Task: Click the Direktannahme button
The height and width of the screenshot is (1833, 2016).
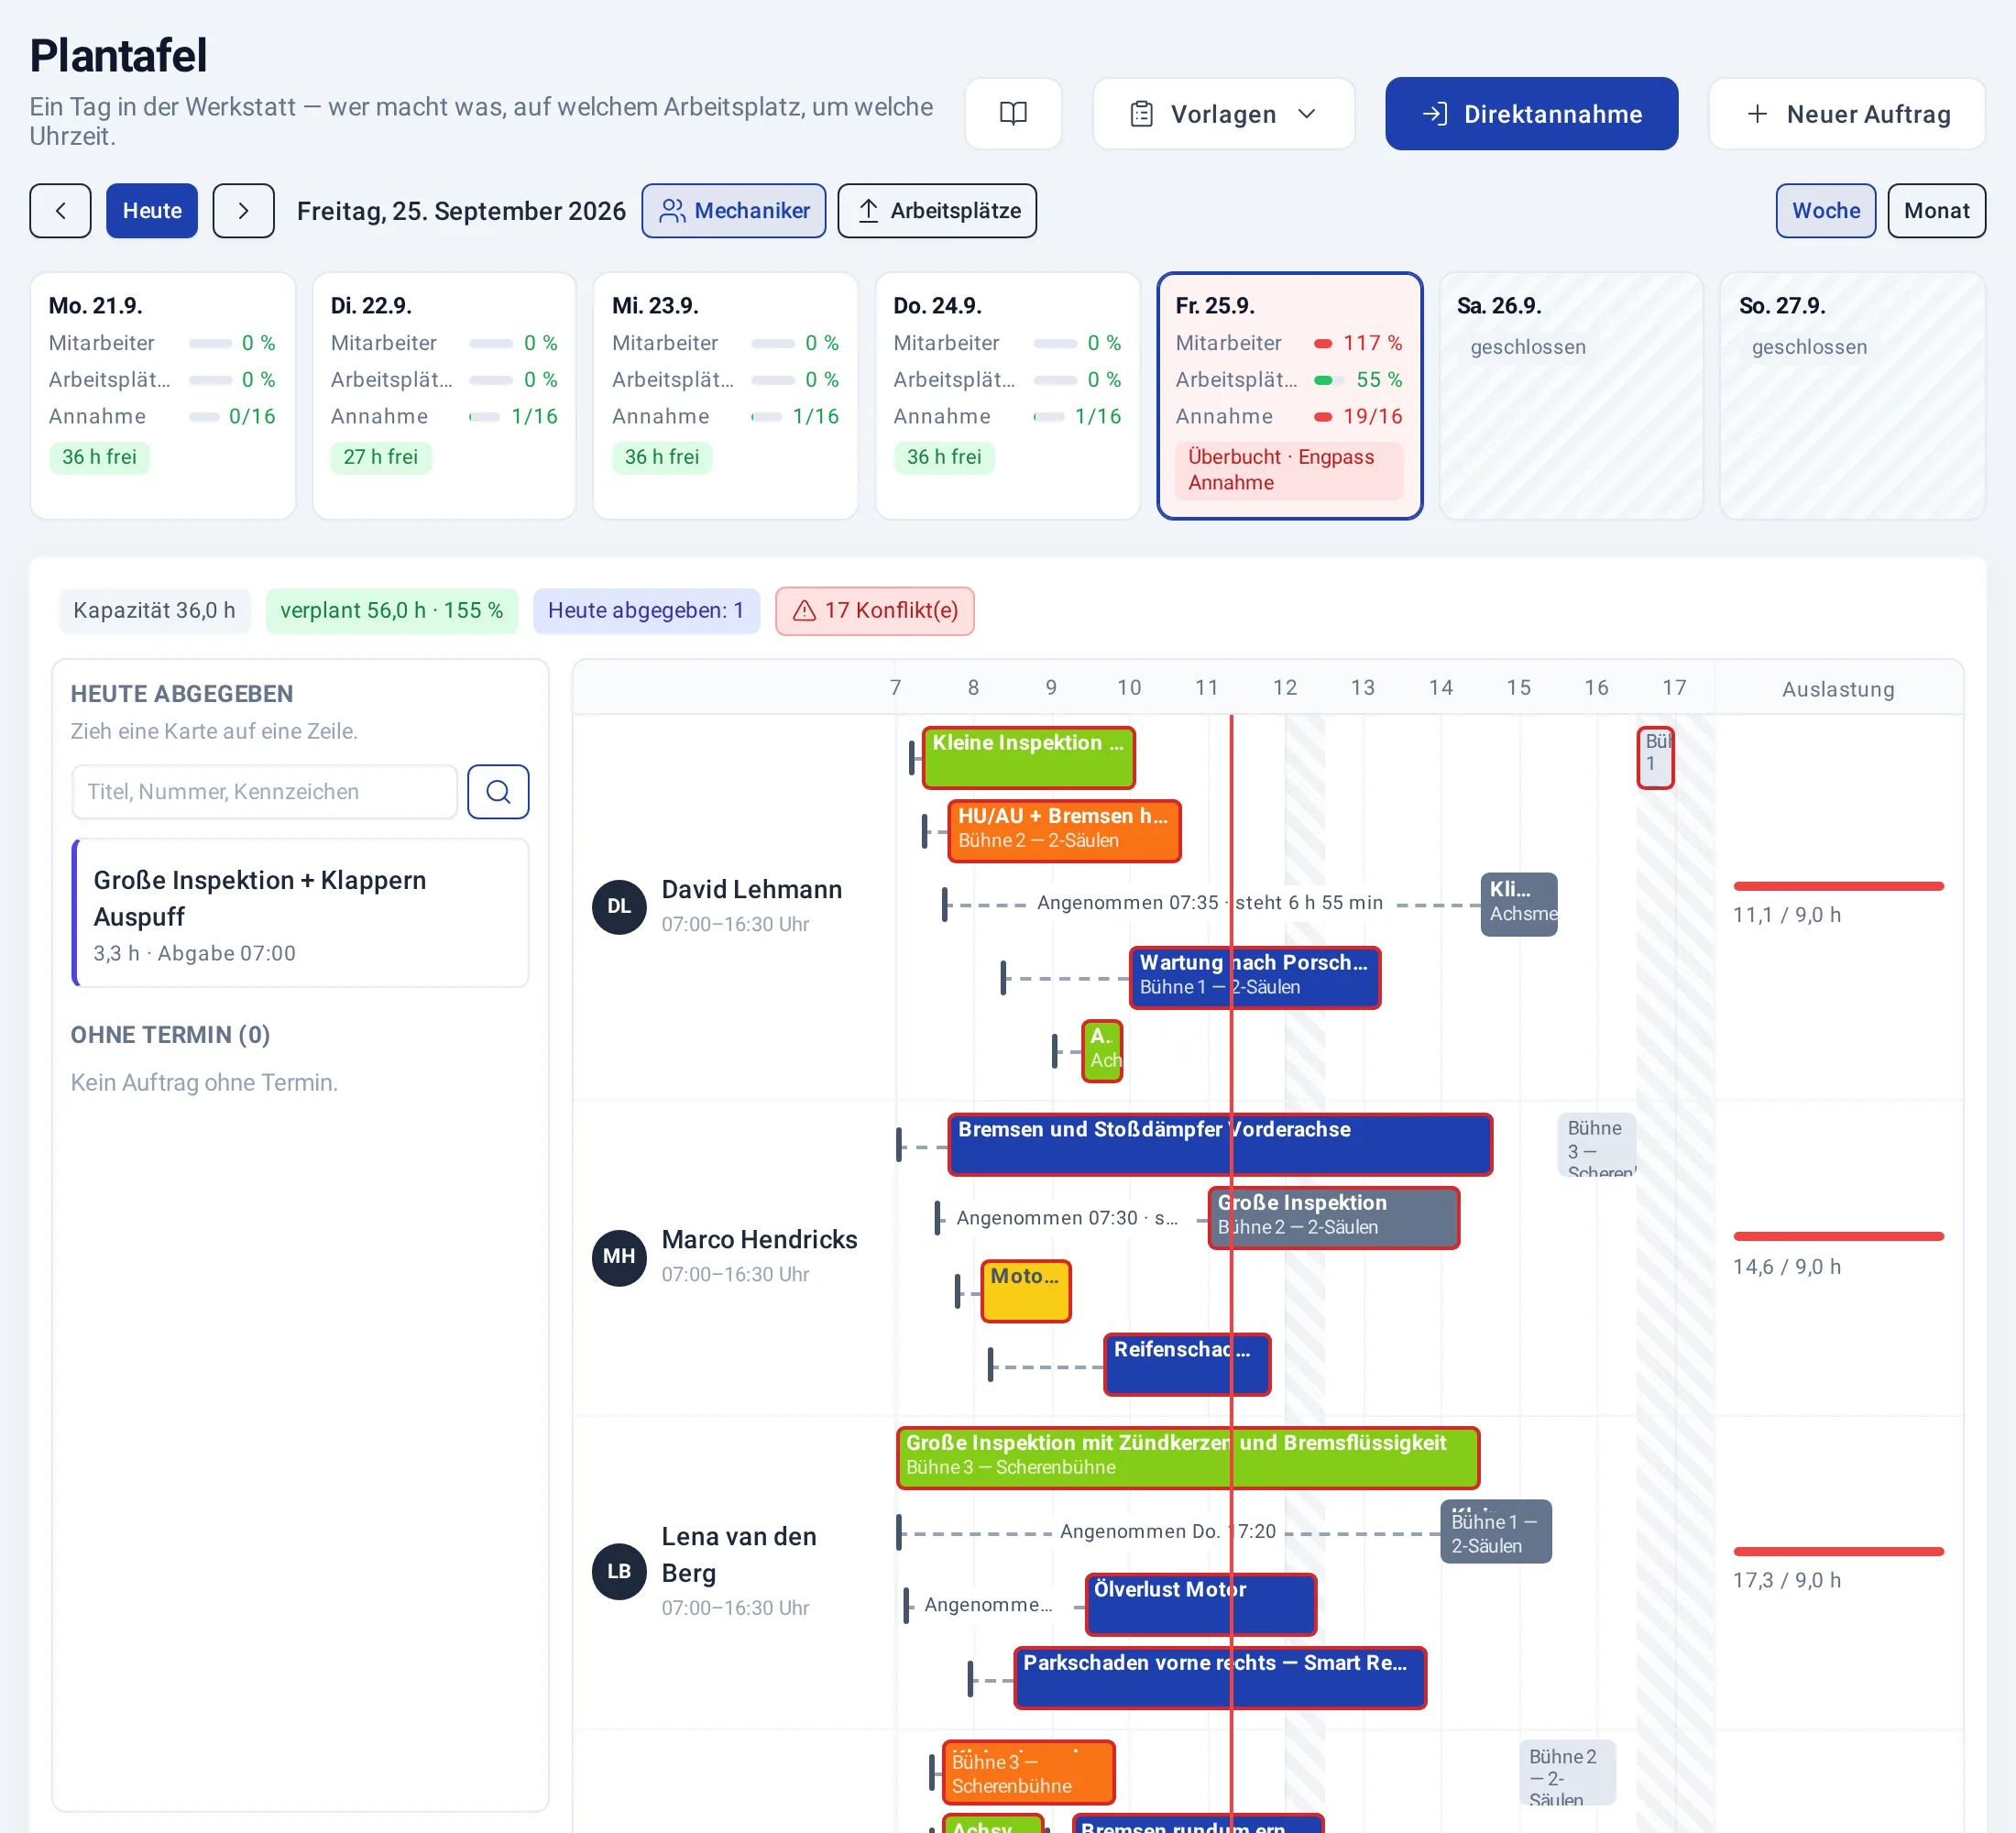Action: [1530, 114]
